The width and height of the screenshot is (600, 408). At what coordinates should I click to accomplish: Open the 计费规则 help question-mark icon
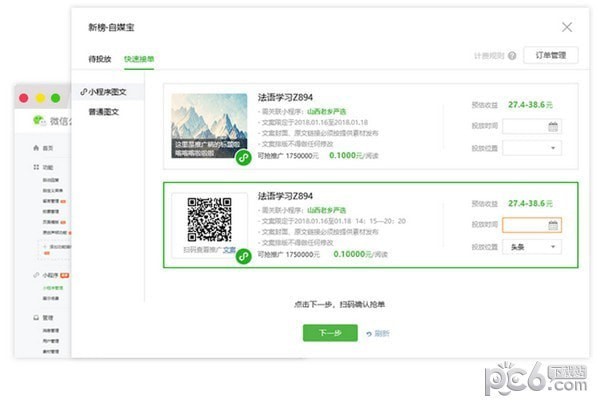(x=512, y=56)
